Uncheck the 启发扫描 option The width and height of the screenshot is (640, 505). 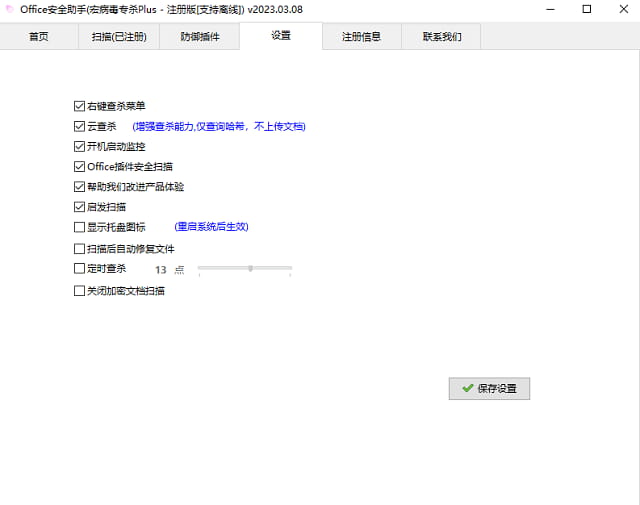pyautogui.click(x=80, y=207)
